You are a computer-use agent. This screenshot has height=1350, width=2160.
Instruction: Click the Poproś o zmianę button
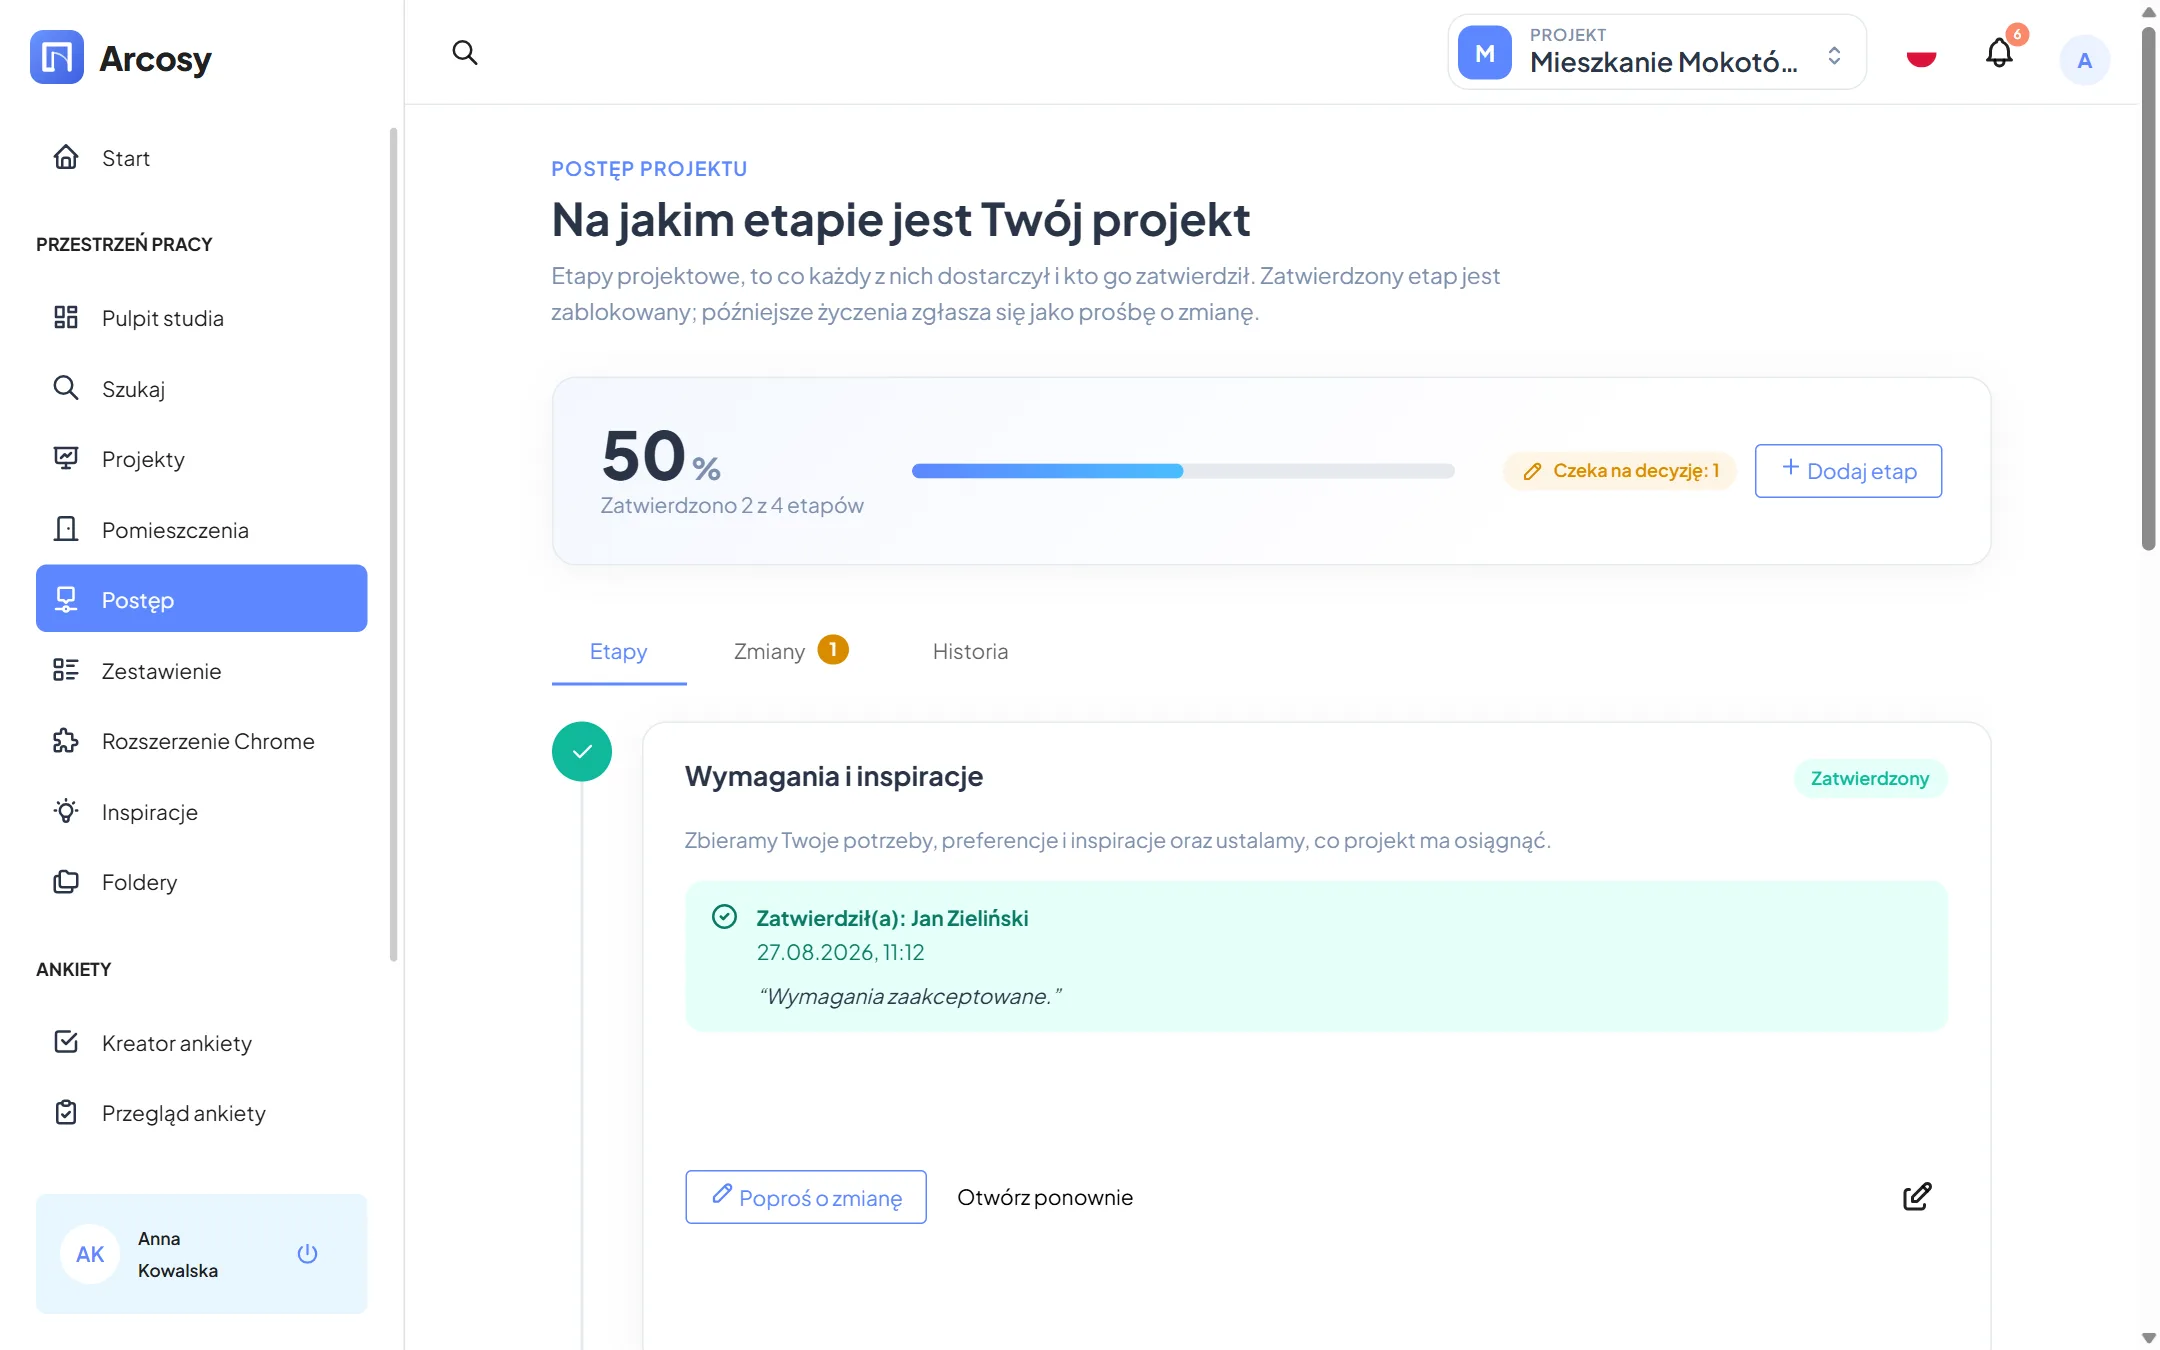click(x=806, y=1197)
